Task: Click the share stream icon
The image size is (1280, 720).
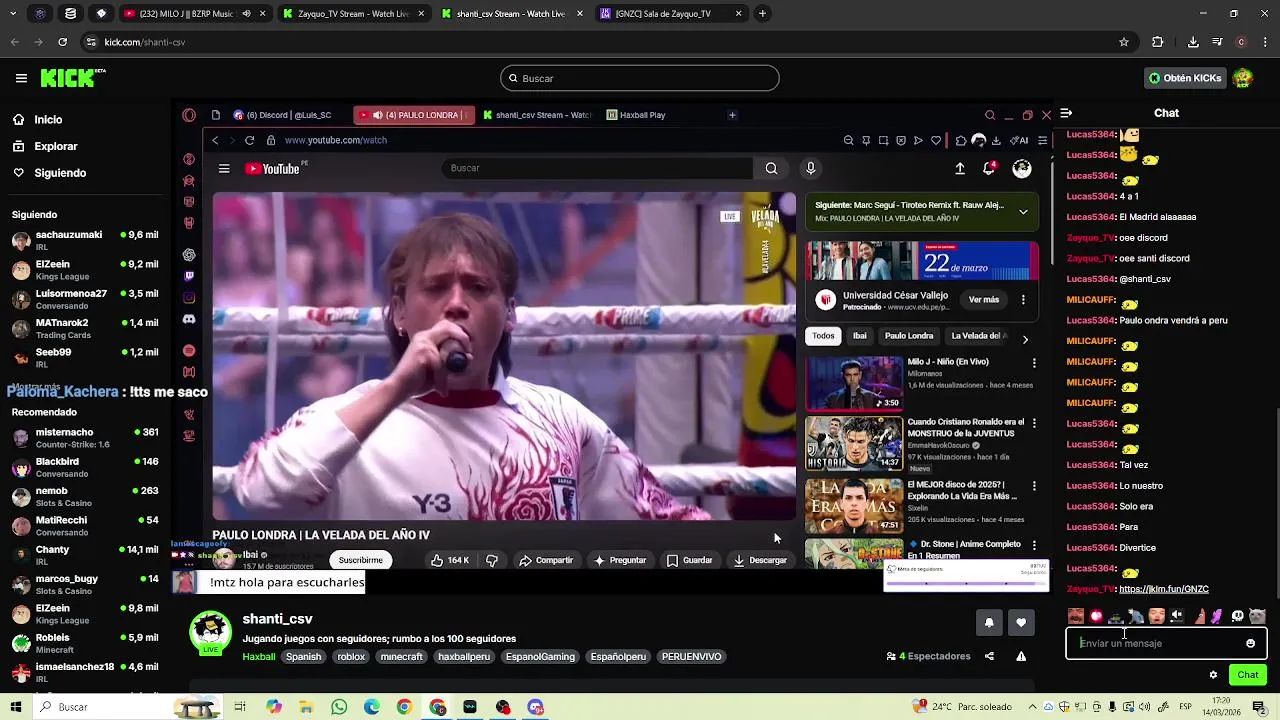Action: point(989,656)
